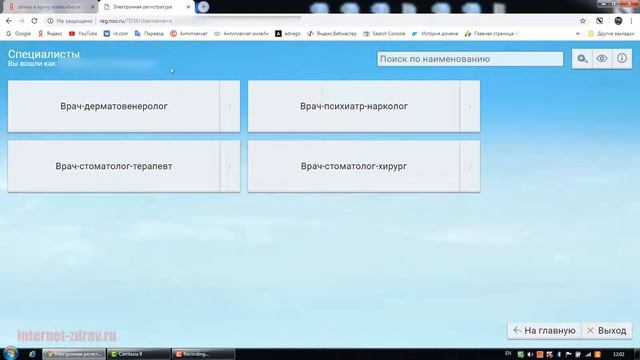The width and height of the screenshot is (640, 360).
Task: Open the Chrome three-dot menu
Action: click(x=632, y=21)
